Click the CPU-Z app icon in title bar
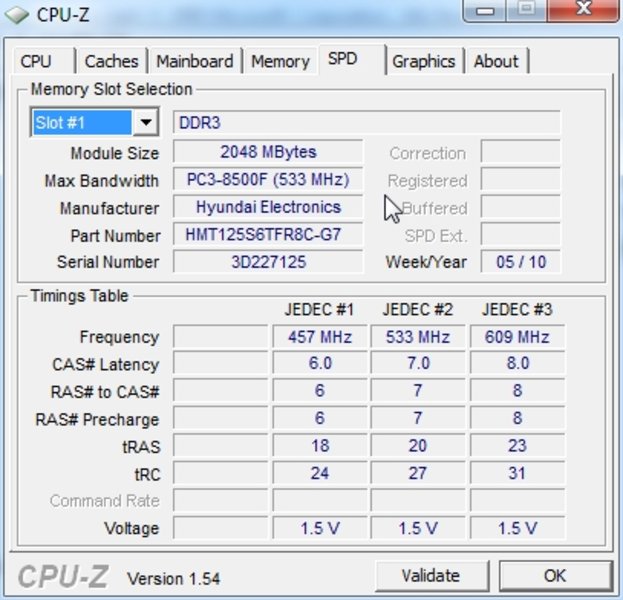Viewport: 623px width, 600px height. click(17, 15)
